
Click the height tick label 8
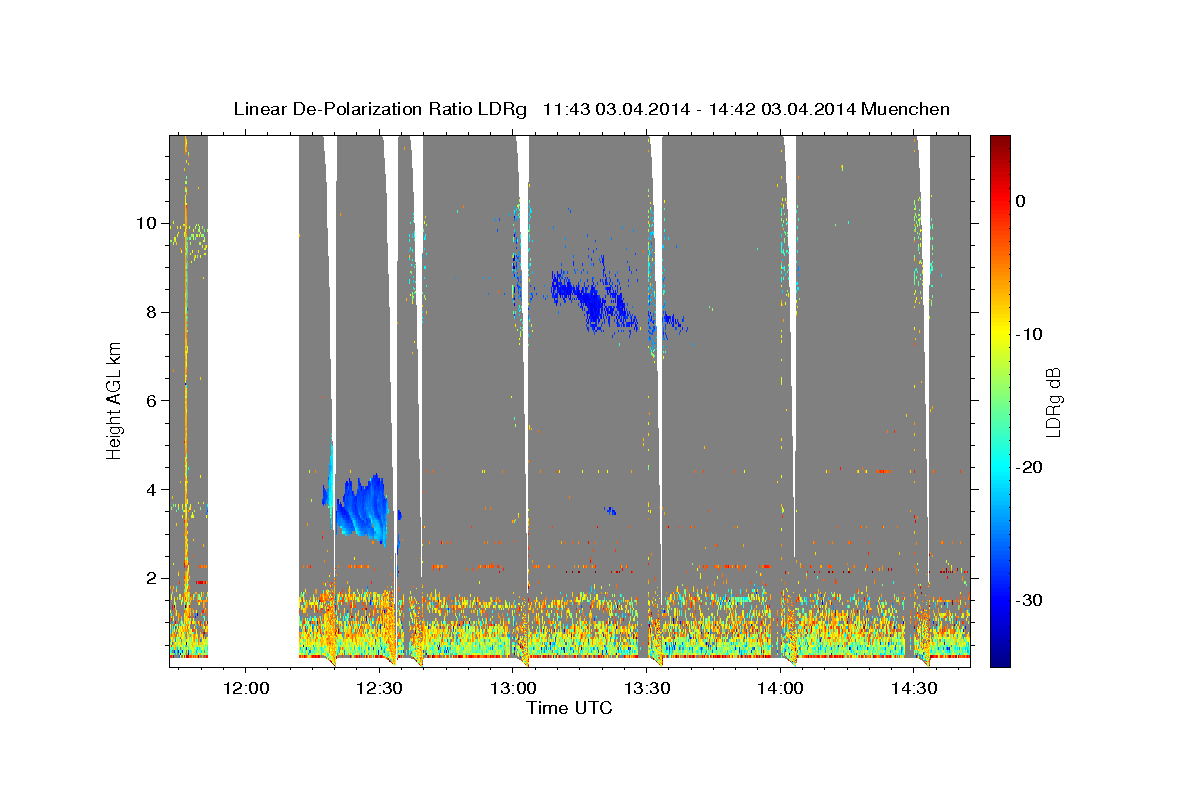151,312
